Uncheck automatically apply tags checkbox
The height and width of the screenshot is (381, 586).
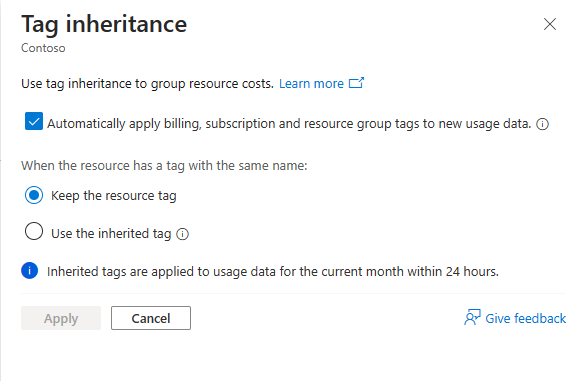tap(34, 122)
